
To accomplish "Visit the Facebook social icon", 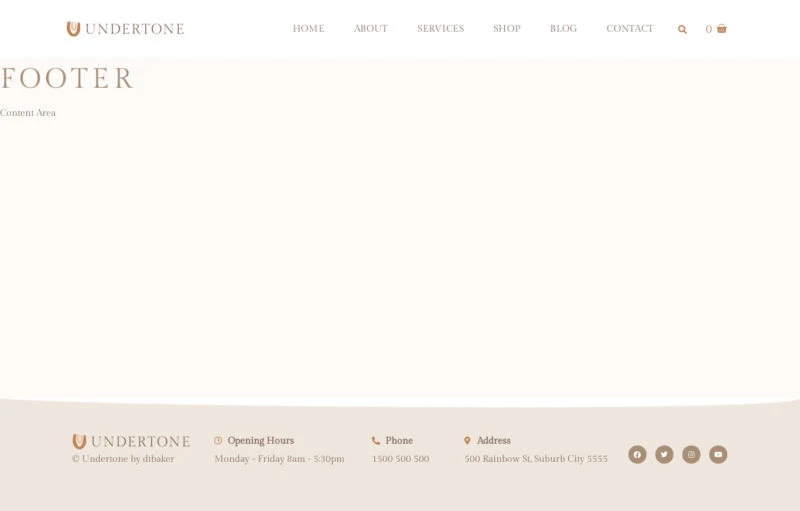I will tap(637, 454).
